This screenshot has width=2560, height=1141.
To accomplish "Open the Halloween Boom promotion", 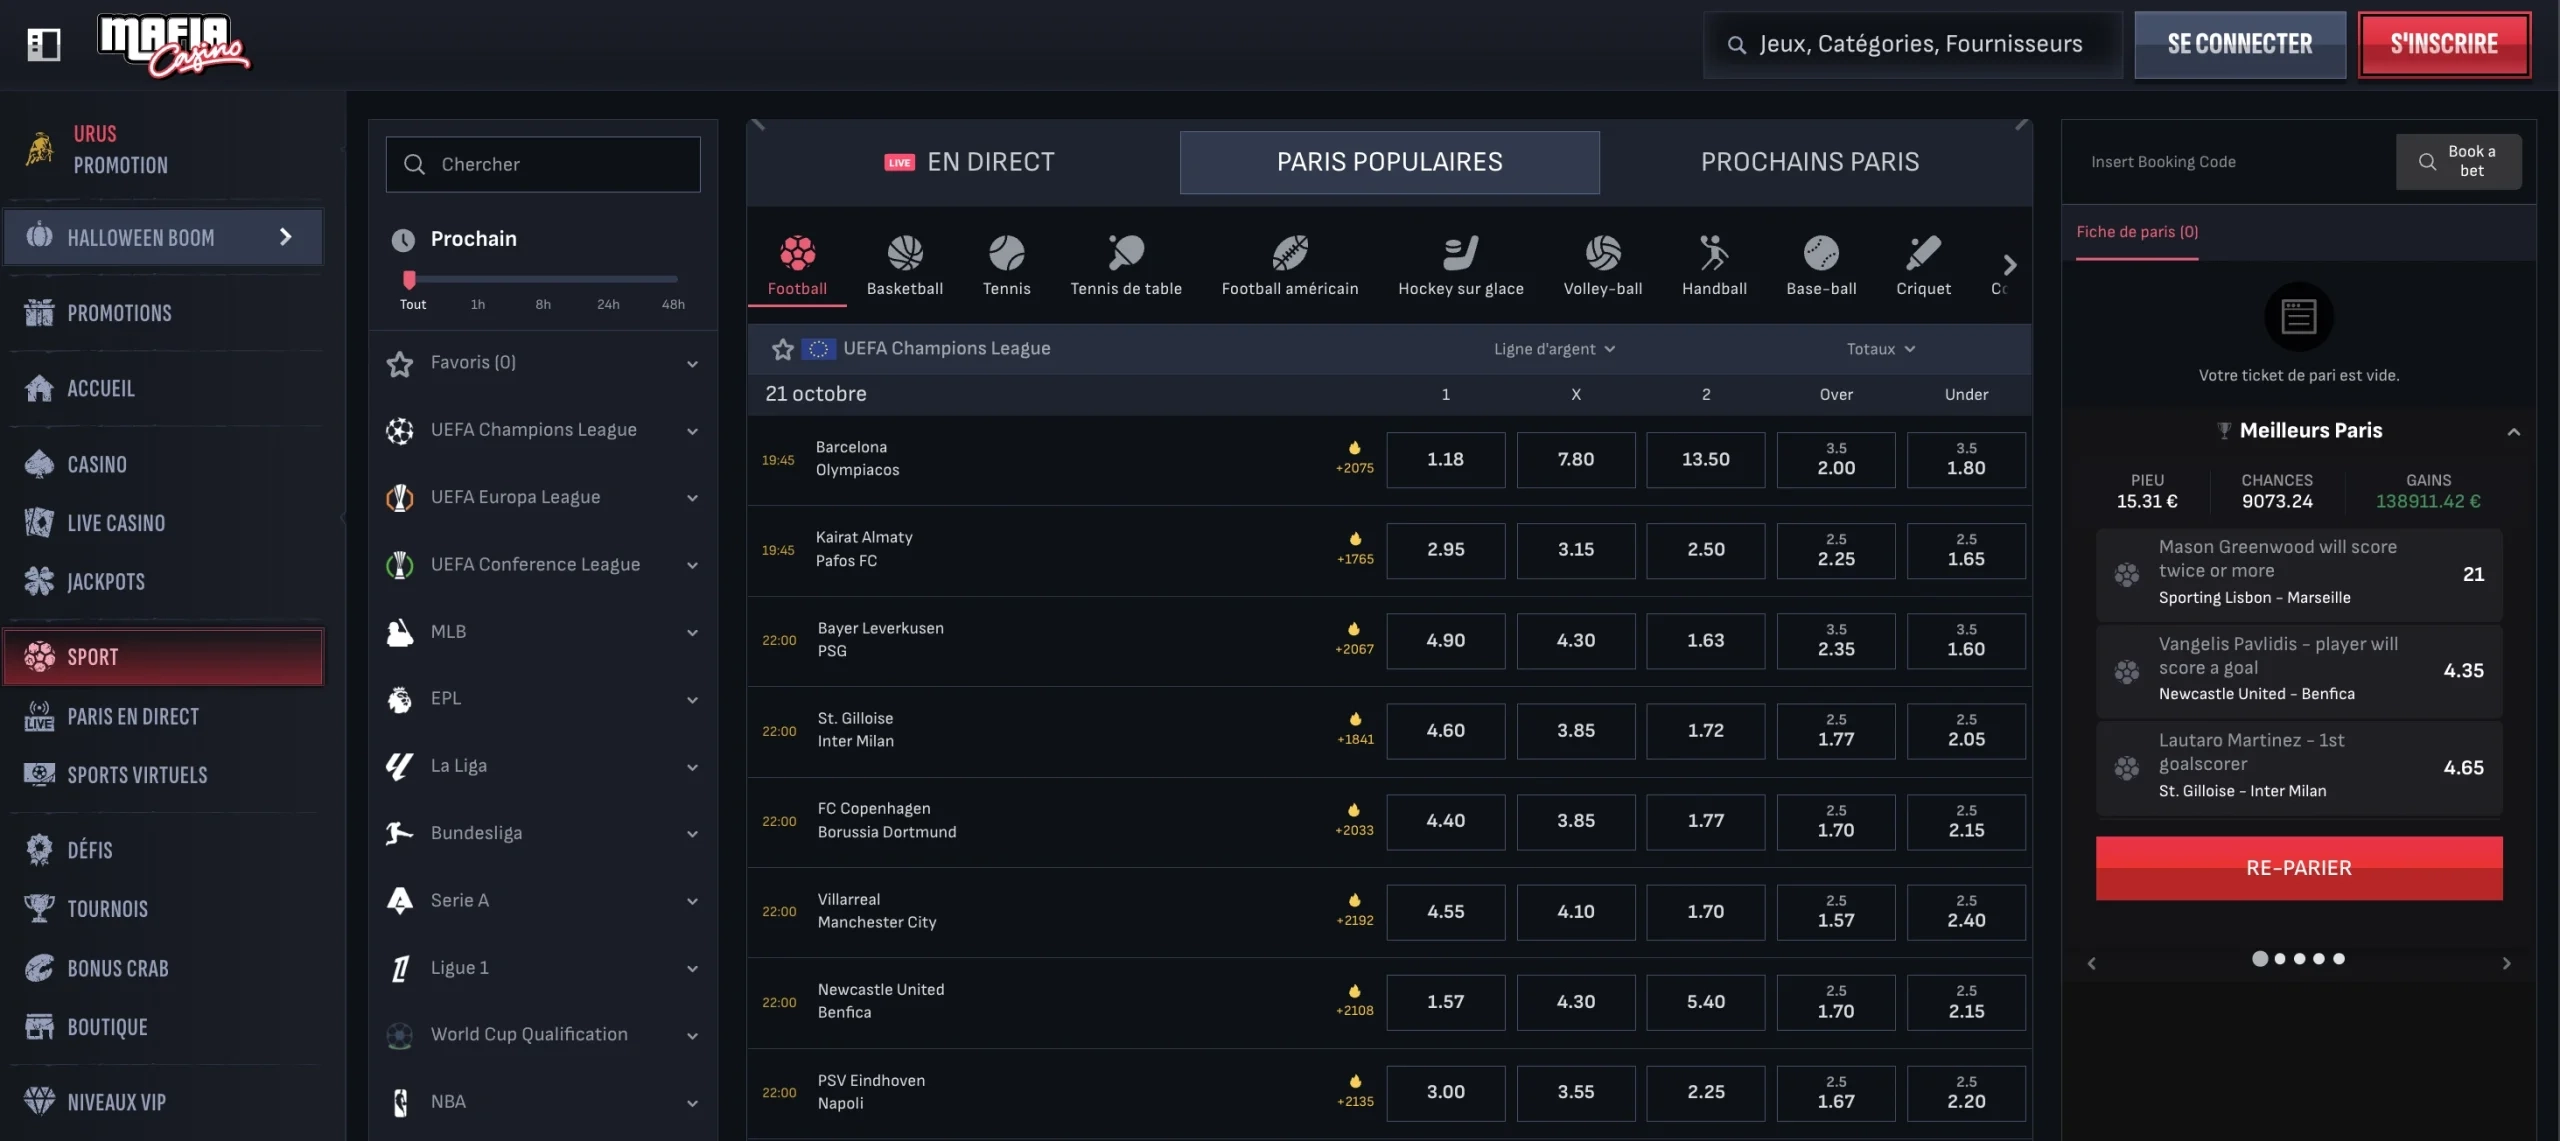I will (163, 237).
